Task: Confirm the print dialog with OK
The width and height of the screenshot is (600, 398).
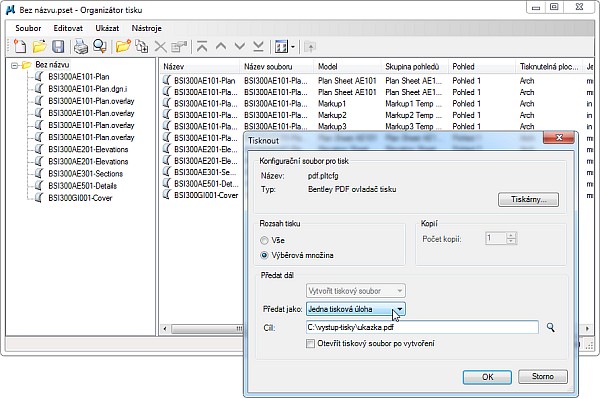Action: pyautogui.click(x=487, y=377)
